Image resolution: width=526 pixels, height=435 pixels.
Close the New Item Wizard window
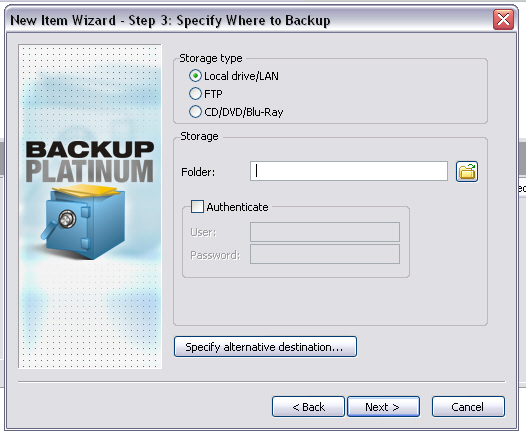pos(503,19)
